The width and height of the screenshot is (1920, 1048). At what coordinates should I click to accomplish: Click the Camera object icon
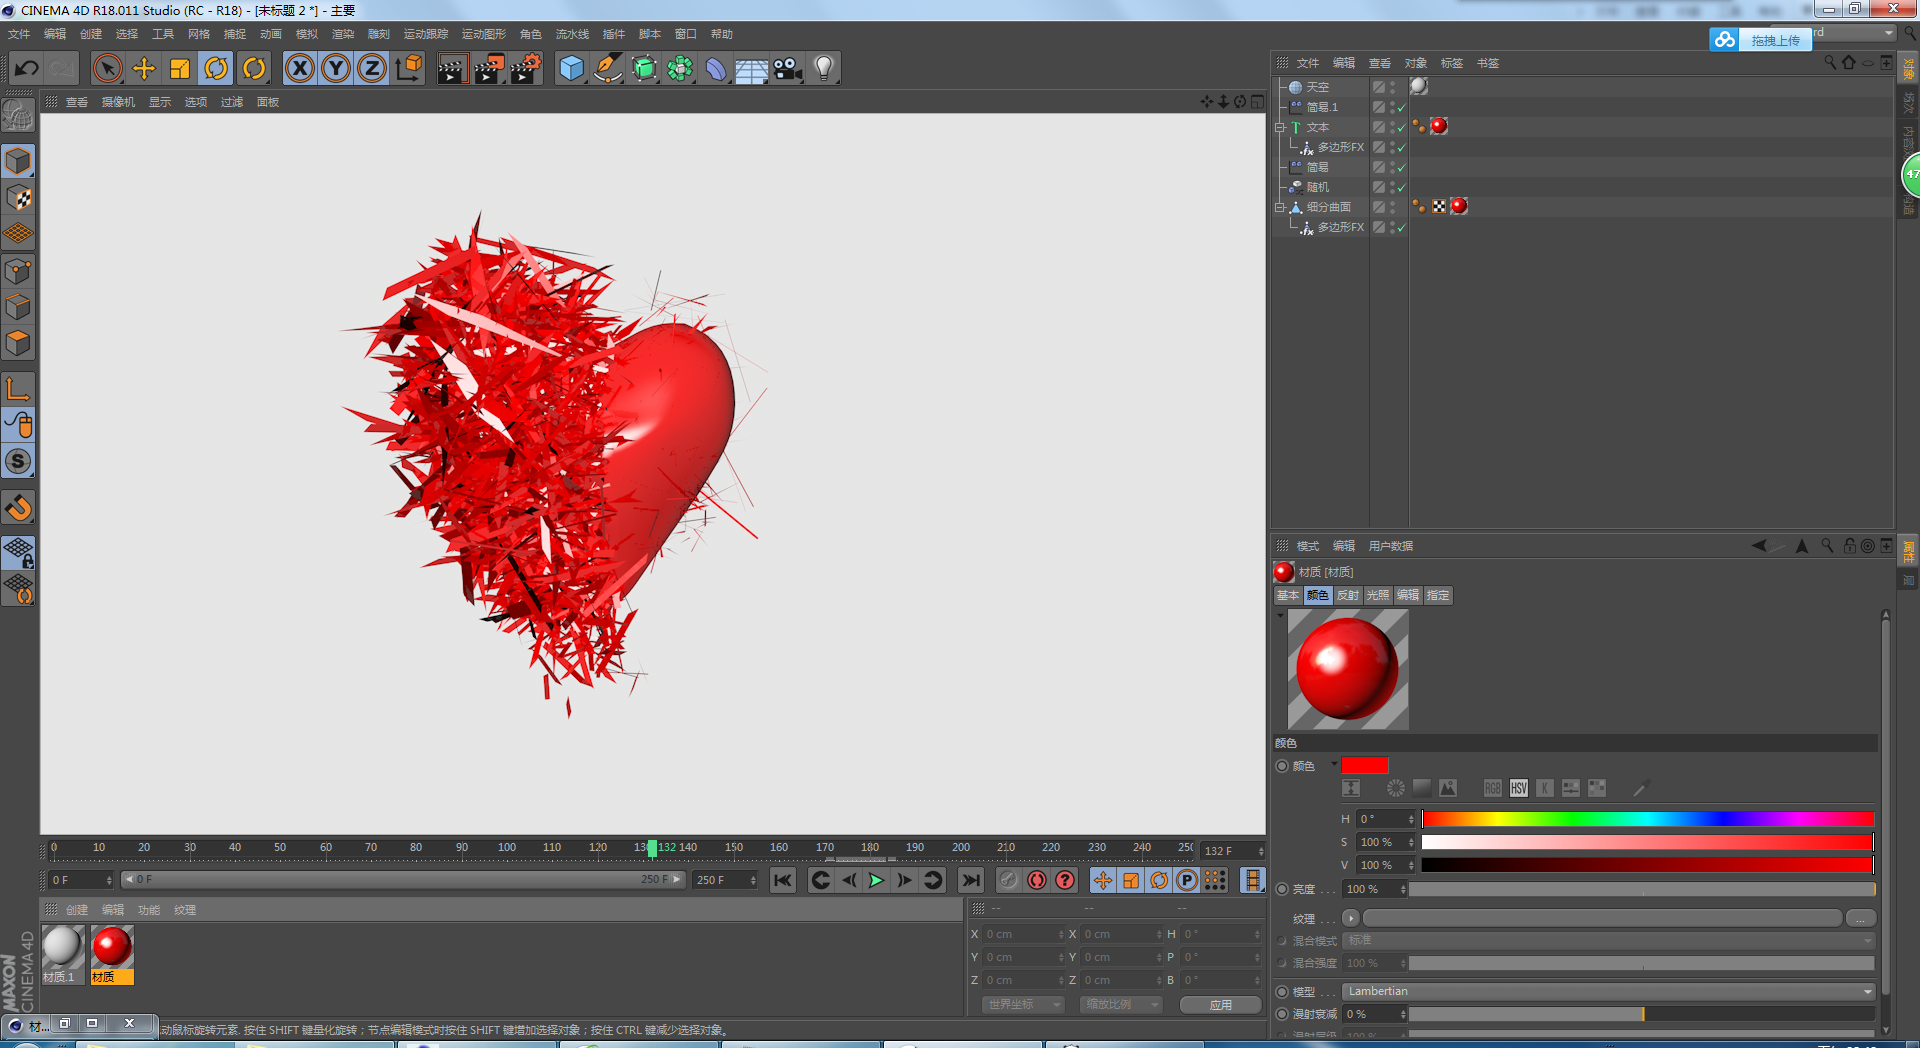coord(788,69)
